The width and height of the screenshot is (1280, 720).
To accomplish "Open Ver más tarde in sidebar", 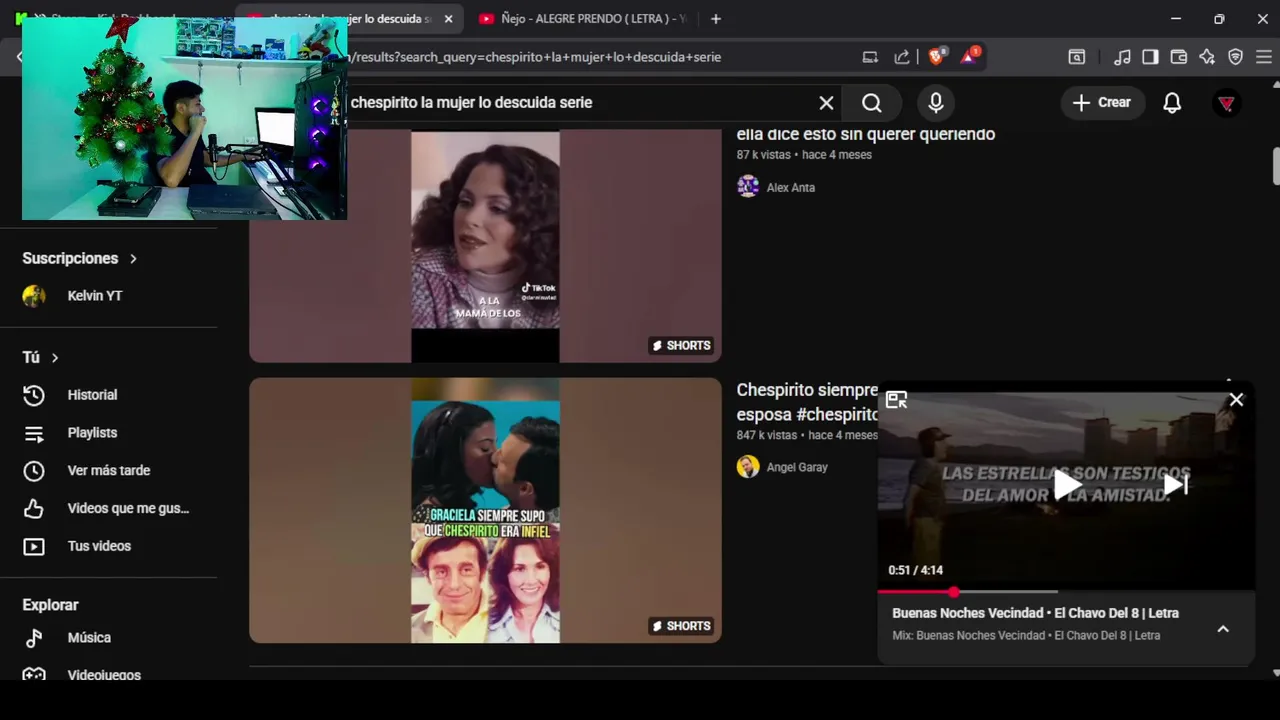I will coord(108,470).
